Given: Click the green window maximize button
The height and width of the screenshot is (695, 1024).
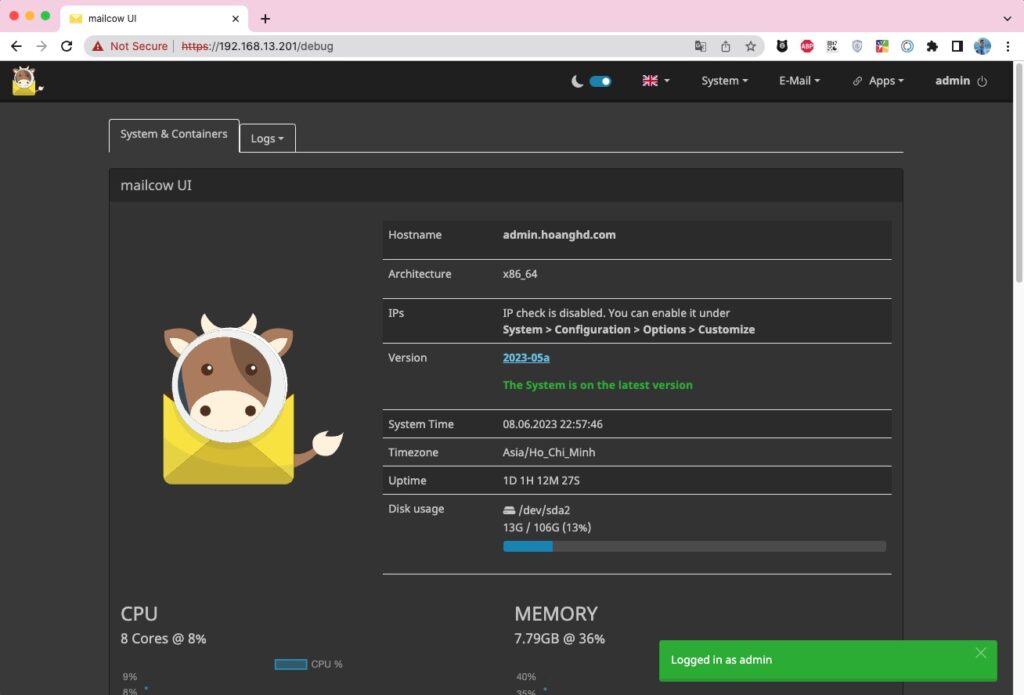Looking at the screenshot, I should (x=45, y=16).
